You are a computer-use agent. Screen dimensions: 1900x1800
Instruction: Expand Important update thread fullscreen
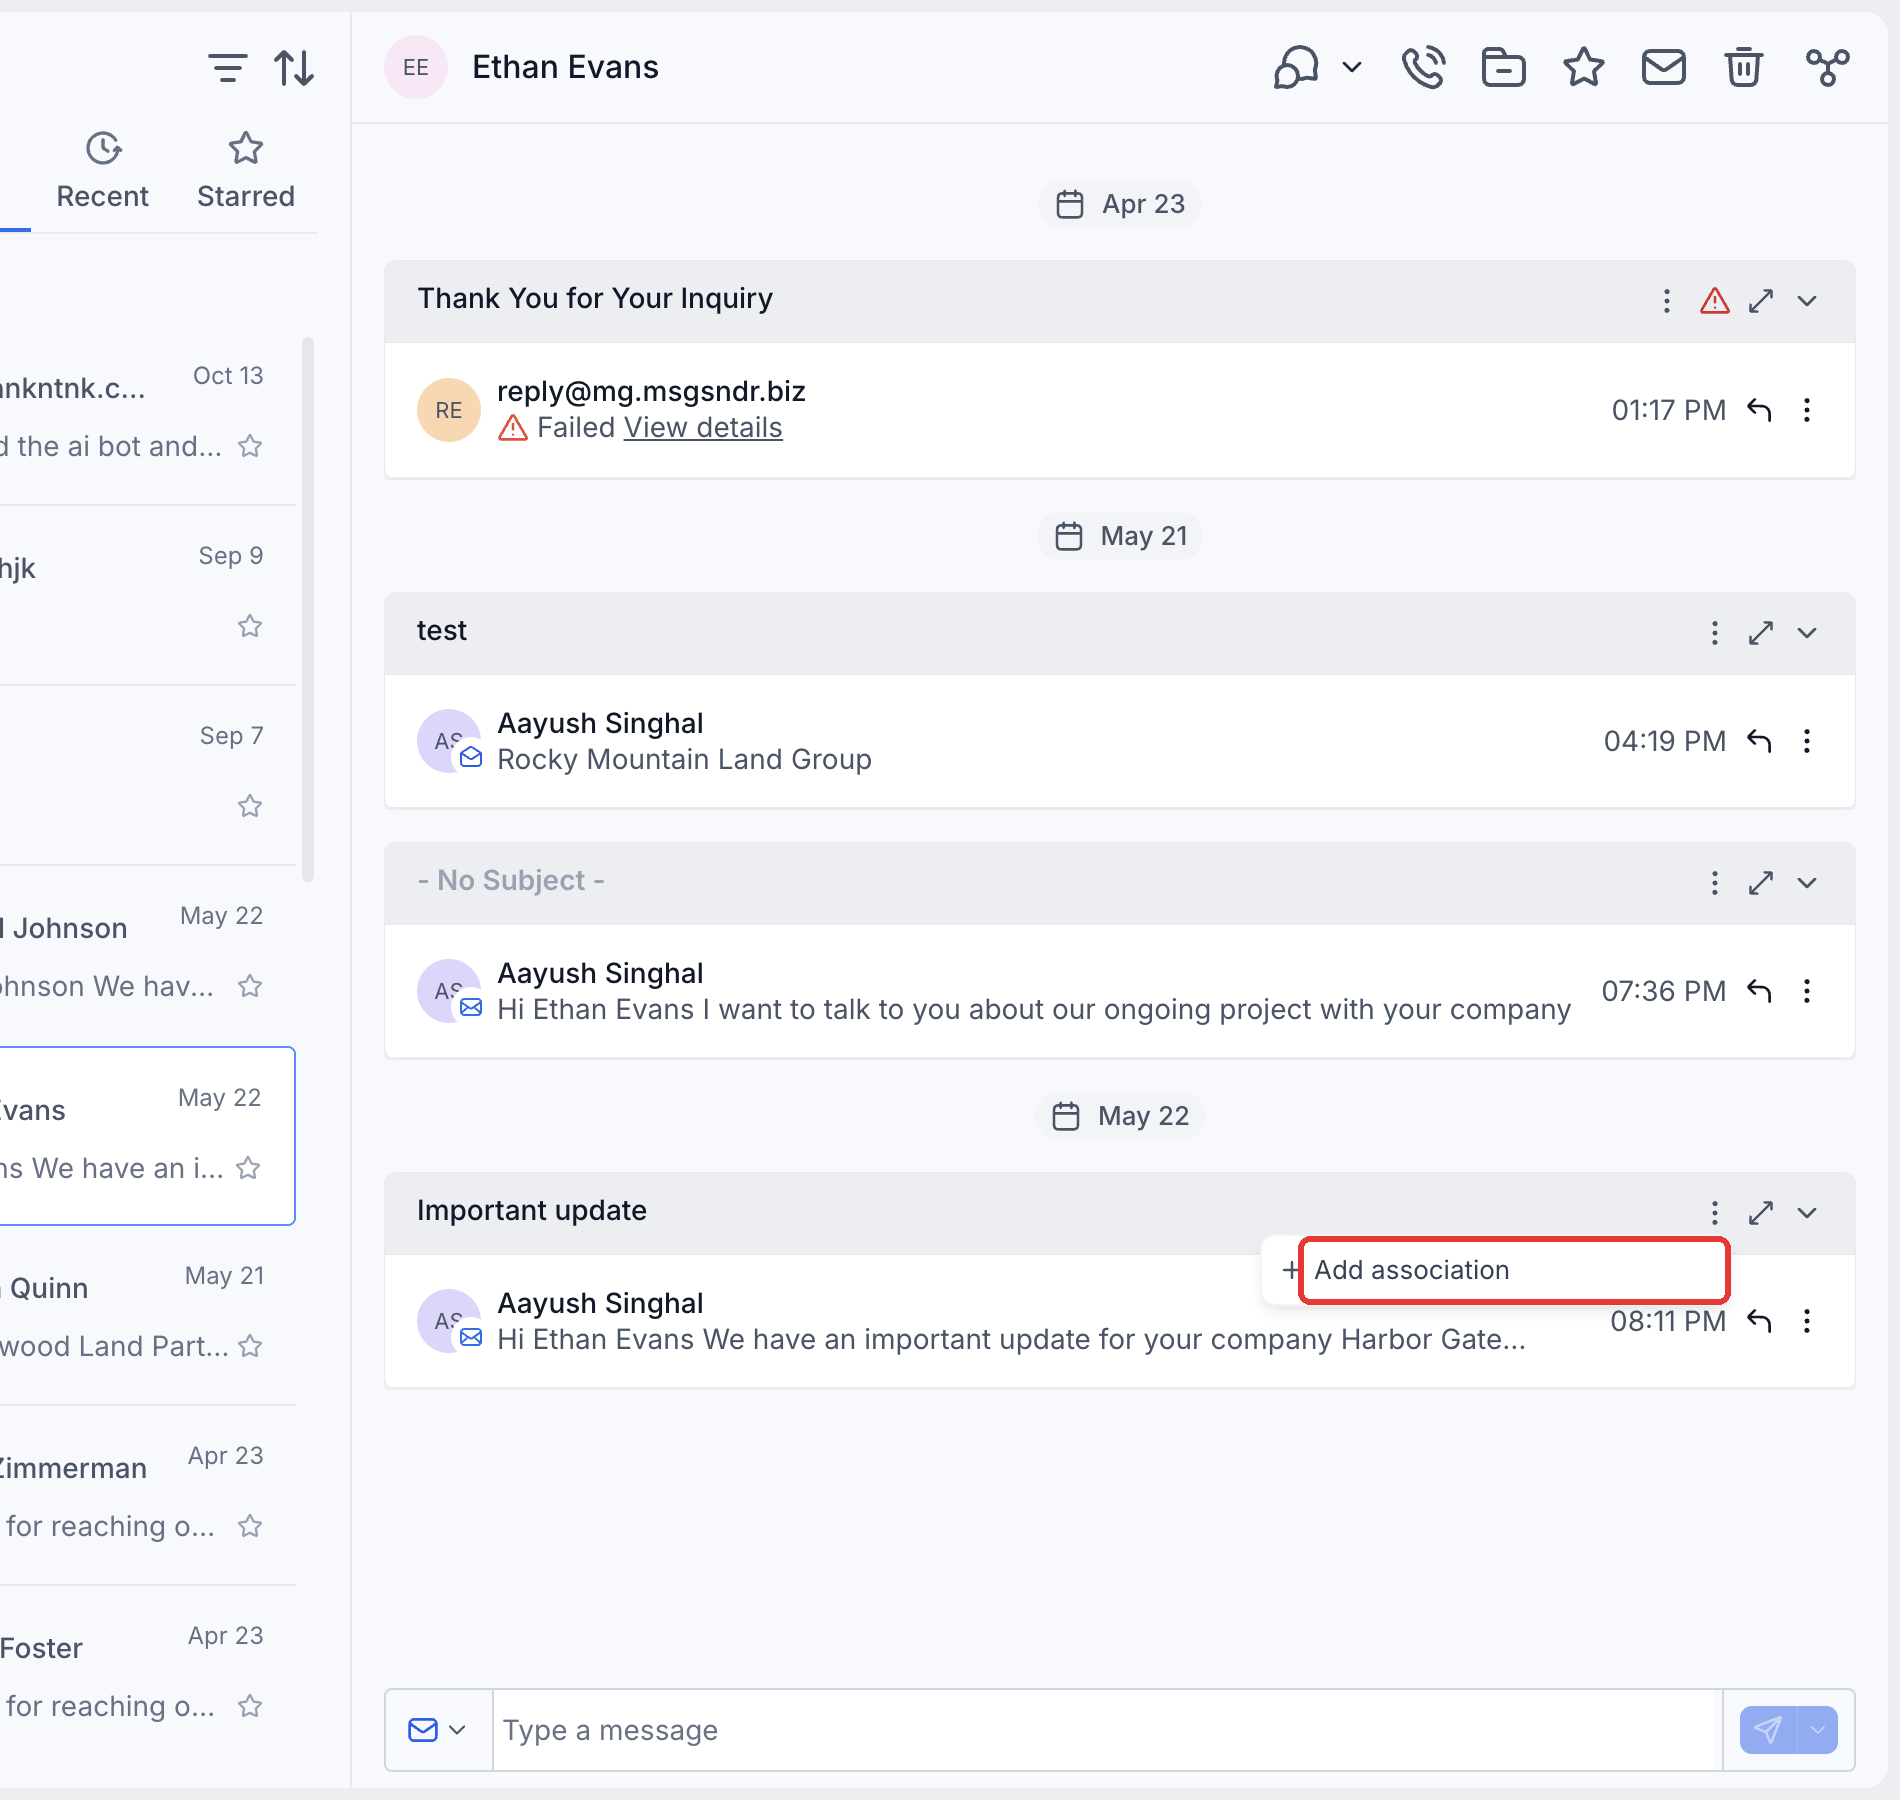tap(1760, 1213)
